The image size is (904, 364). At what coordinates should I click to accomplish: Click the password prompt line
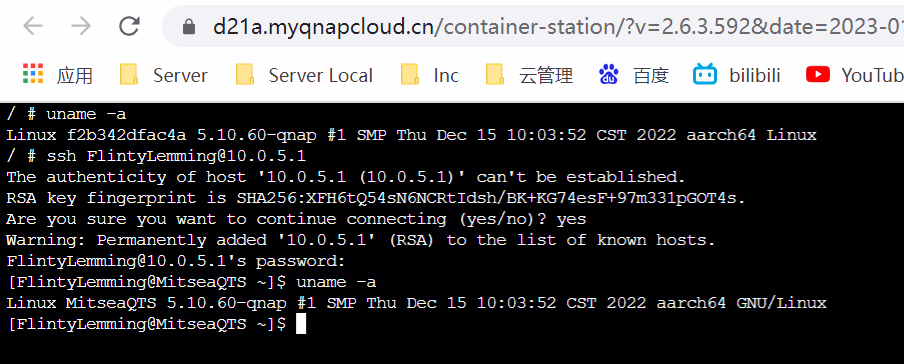pyautogui.click(x=176, y=261)
